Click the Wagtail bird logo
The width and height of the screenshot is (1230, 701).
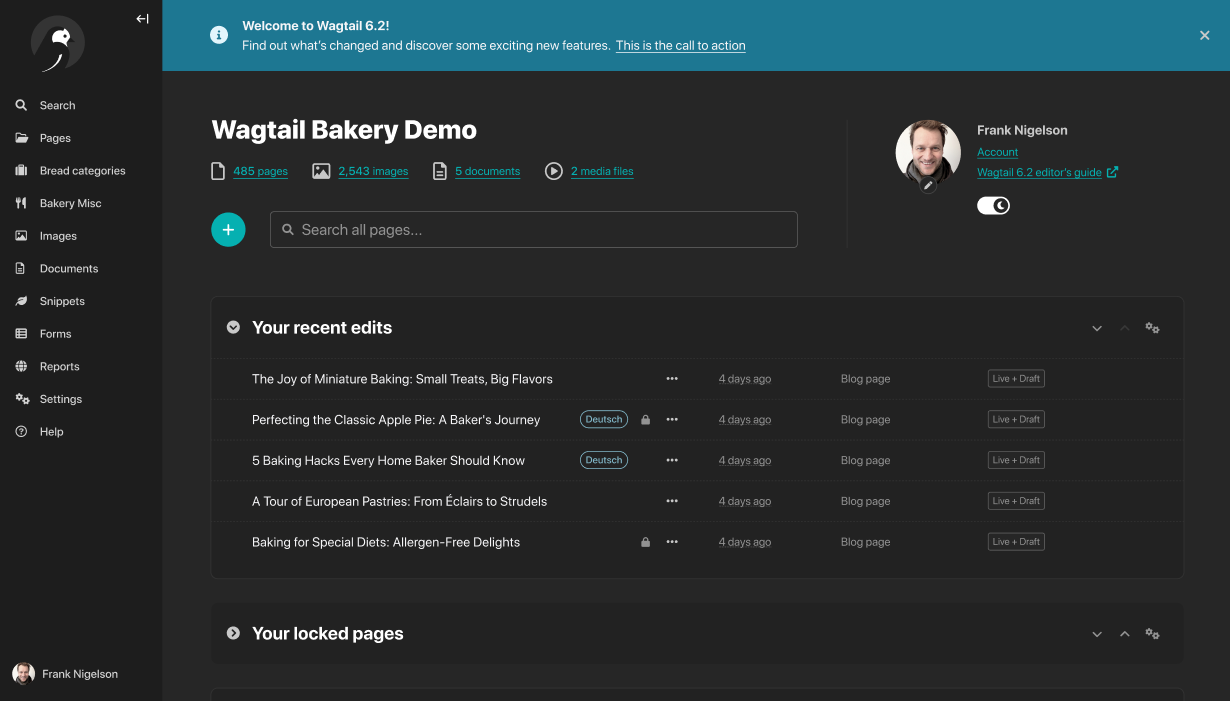[58, 44]
